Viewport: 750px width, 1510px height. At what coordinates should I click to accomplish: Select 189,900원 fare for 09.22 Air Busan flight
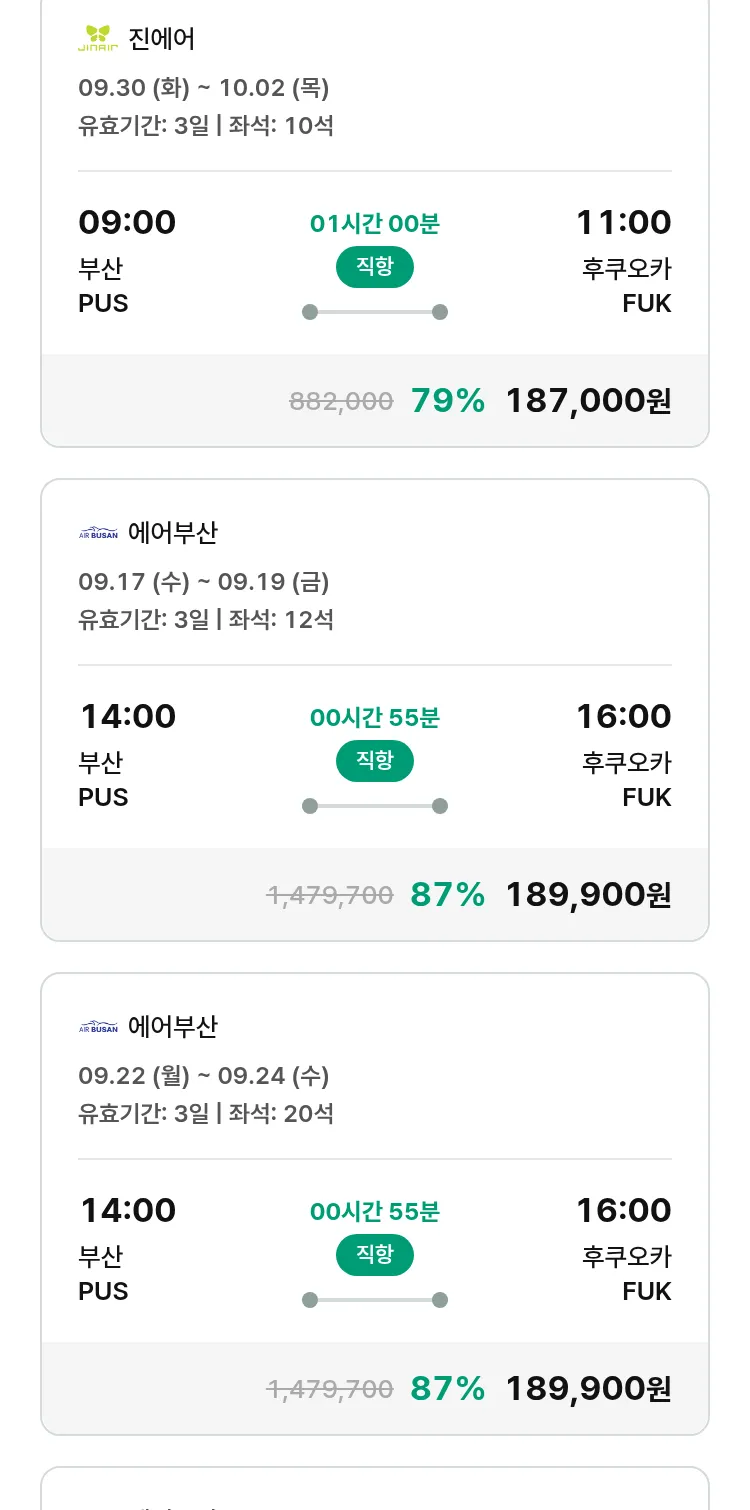coord(588,1389)
